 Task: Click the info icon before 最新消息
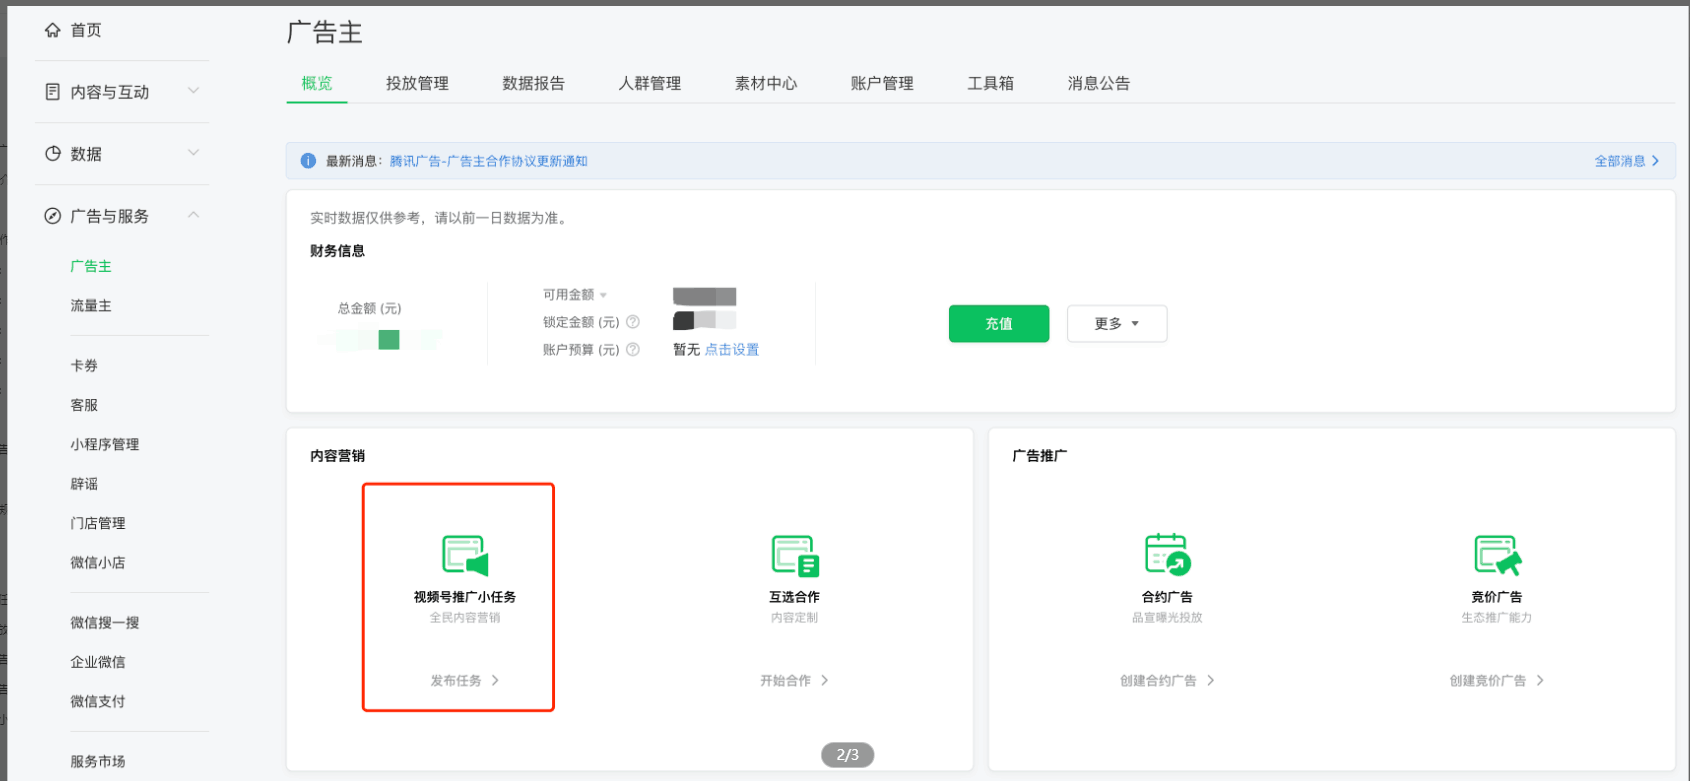click(308, 161)
